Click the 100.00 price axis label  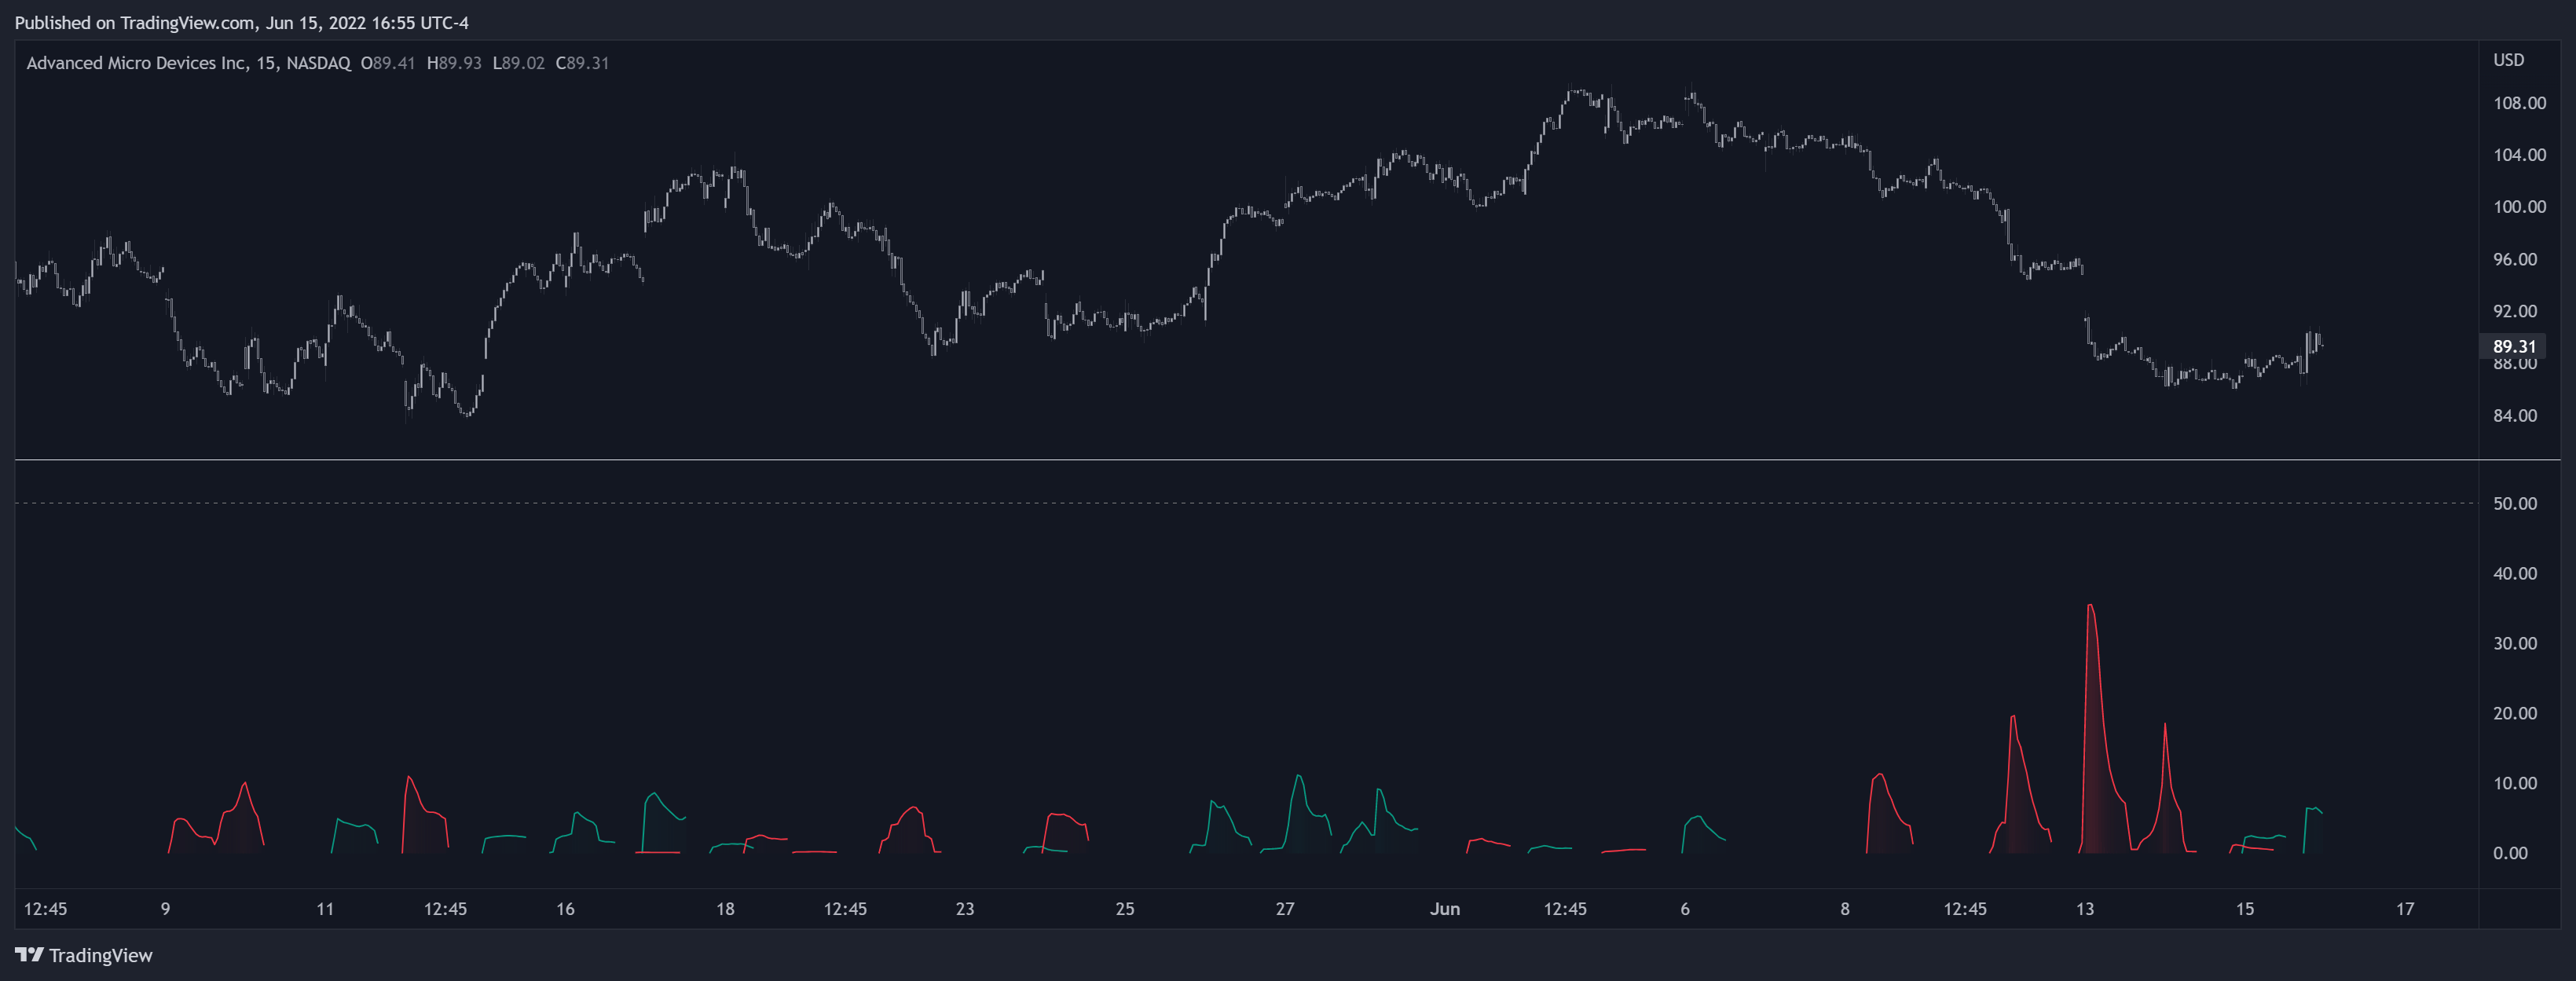pyautogui.click(x=2519, y=207)
